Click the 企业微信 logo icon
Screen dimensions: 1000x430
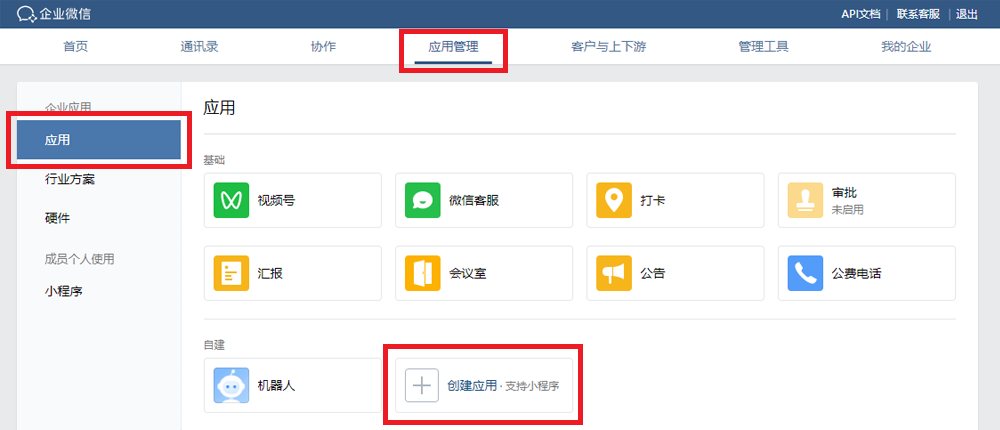pyautogui.click(x=26, y=14)
